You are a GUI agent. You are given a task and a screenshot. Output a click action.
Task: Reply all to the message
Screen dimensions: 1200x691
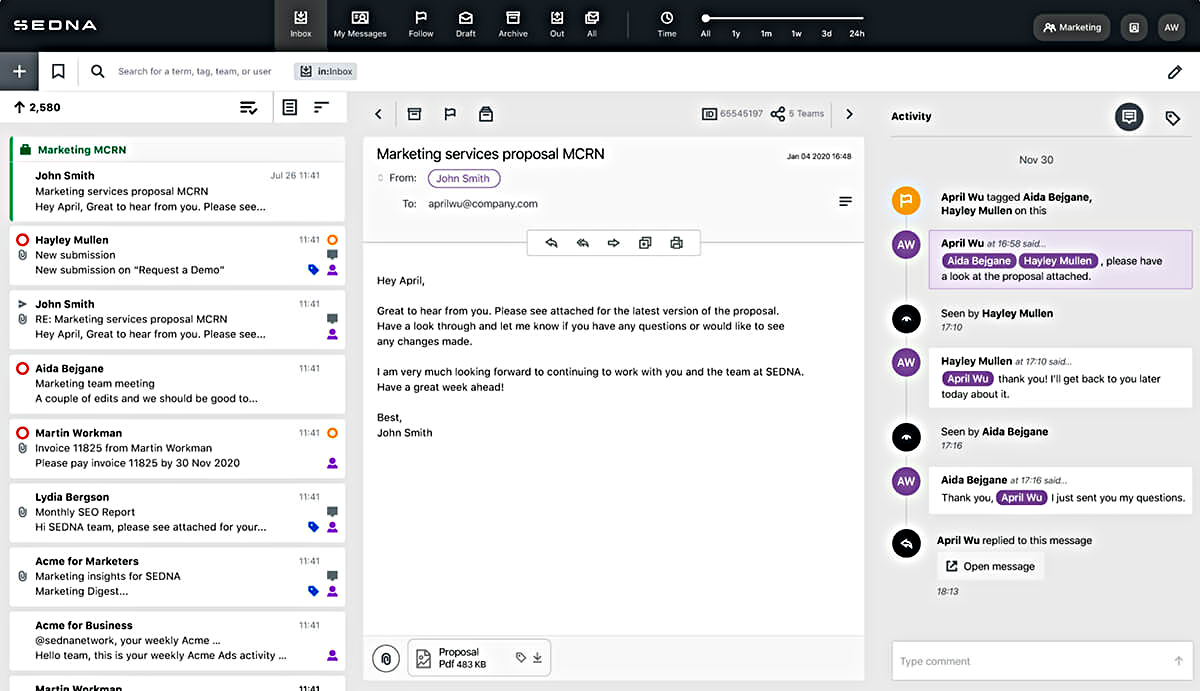[582, 243]
